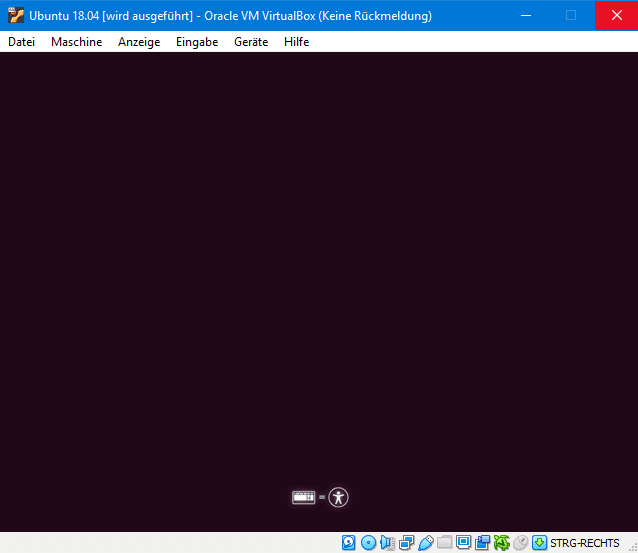638x553 pixels.
Task: Click the shared folders status icon
Action: tap(444, 542)
